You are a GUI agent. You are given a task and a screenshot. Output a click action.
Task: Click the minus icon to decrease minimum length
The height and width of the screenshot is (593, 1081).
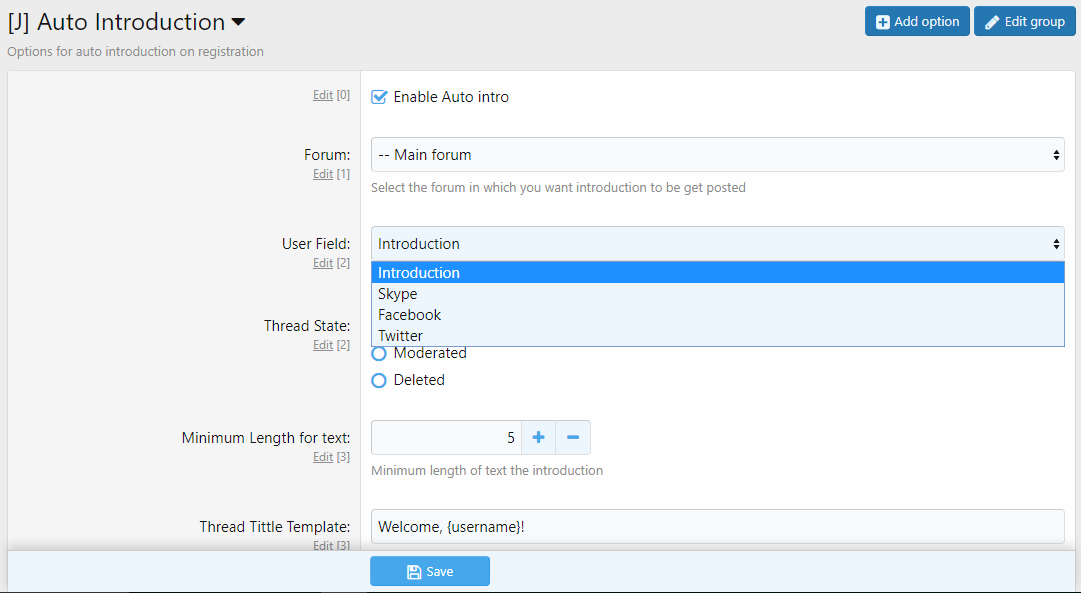point(573,437)
